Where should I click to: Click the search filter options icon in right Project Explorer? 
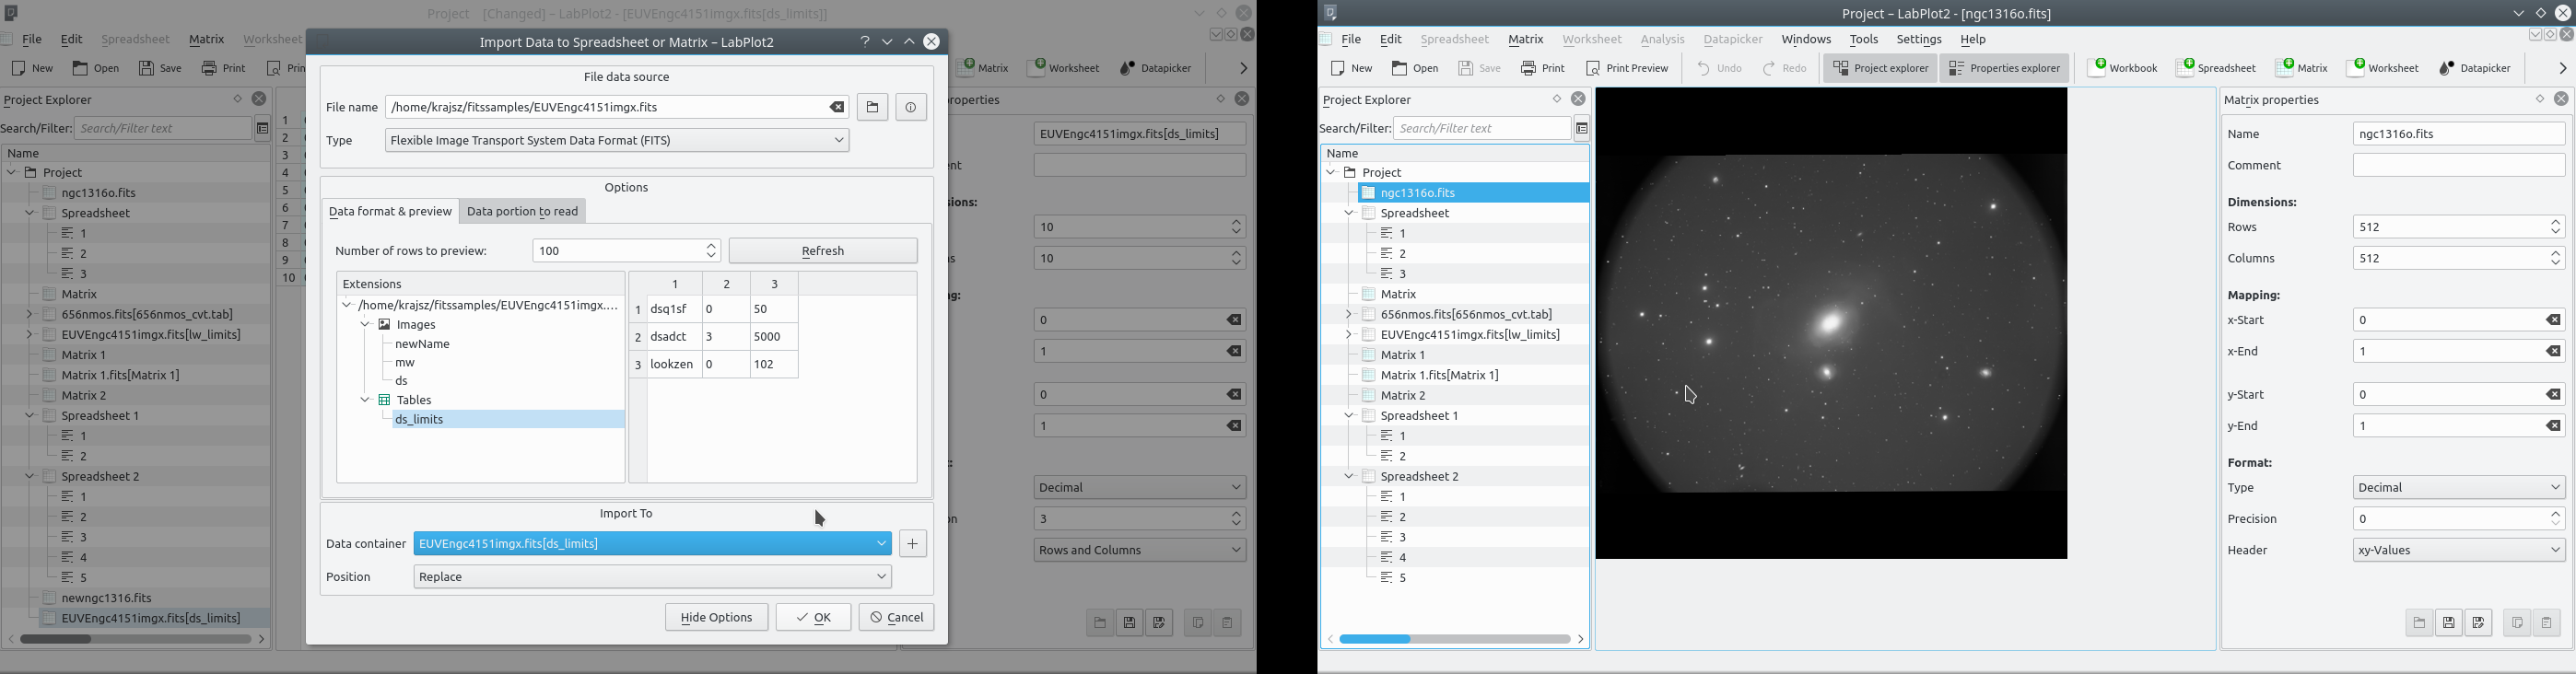point(1582,129)
